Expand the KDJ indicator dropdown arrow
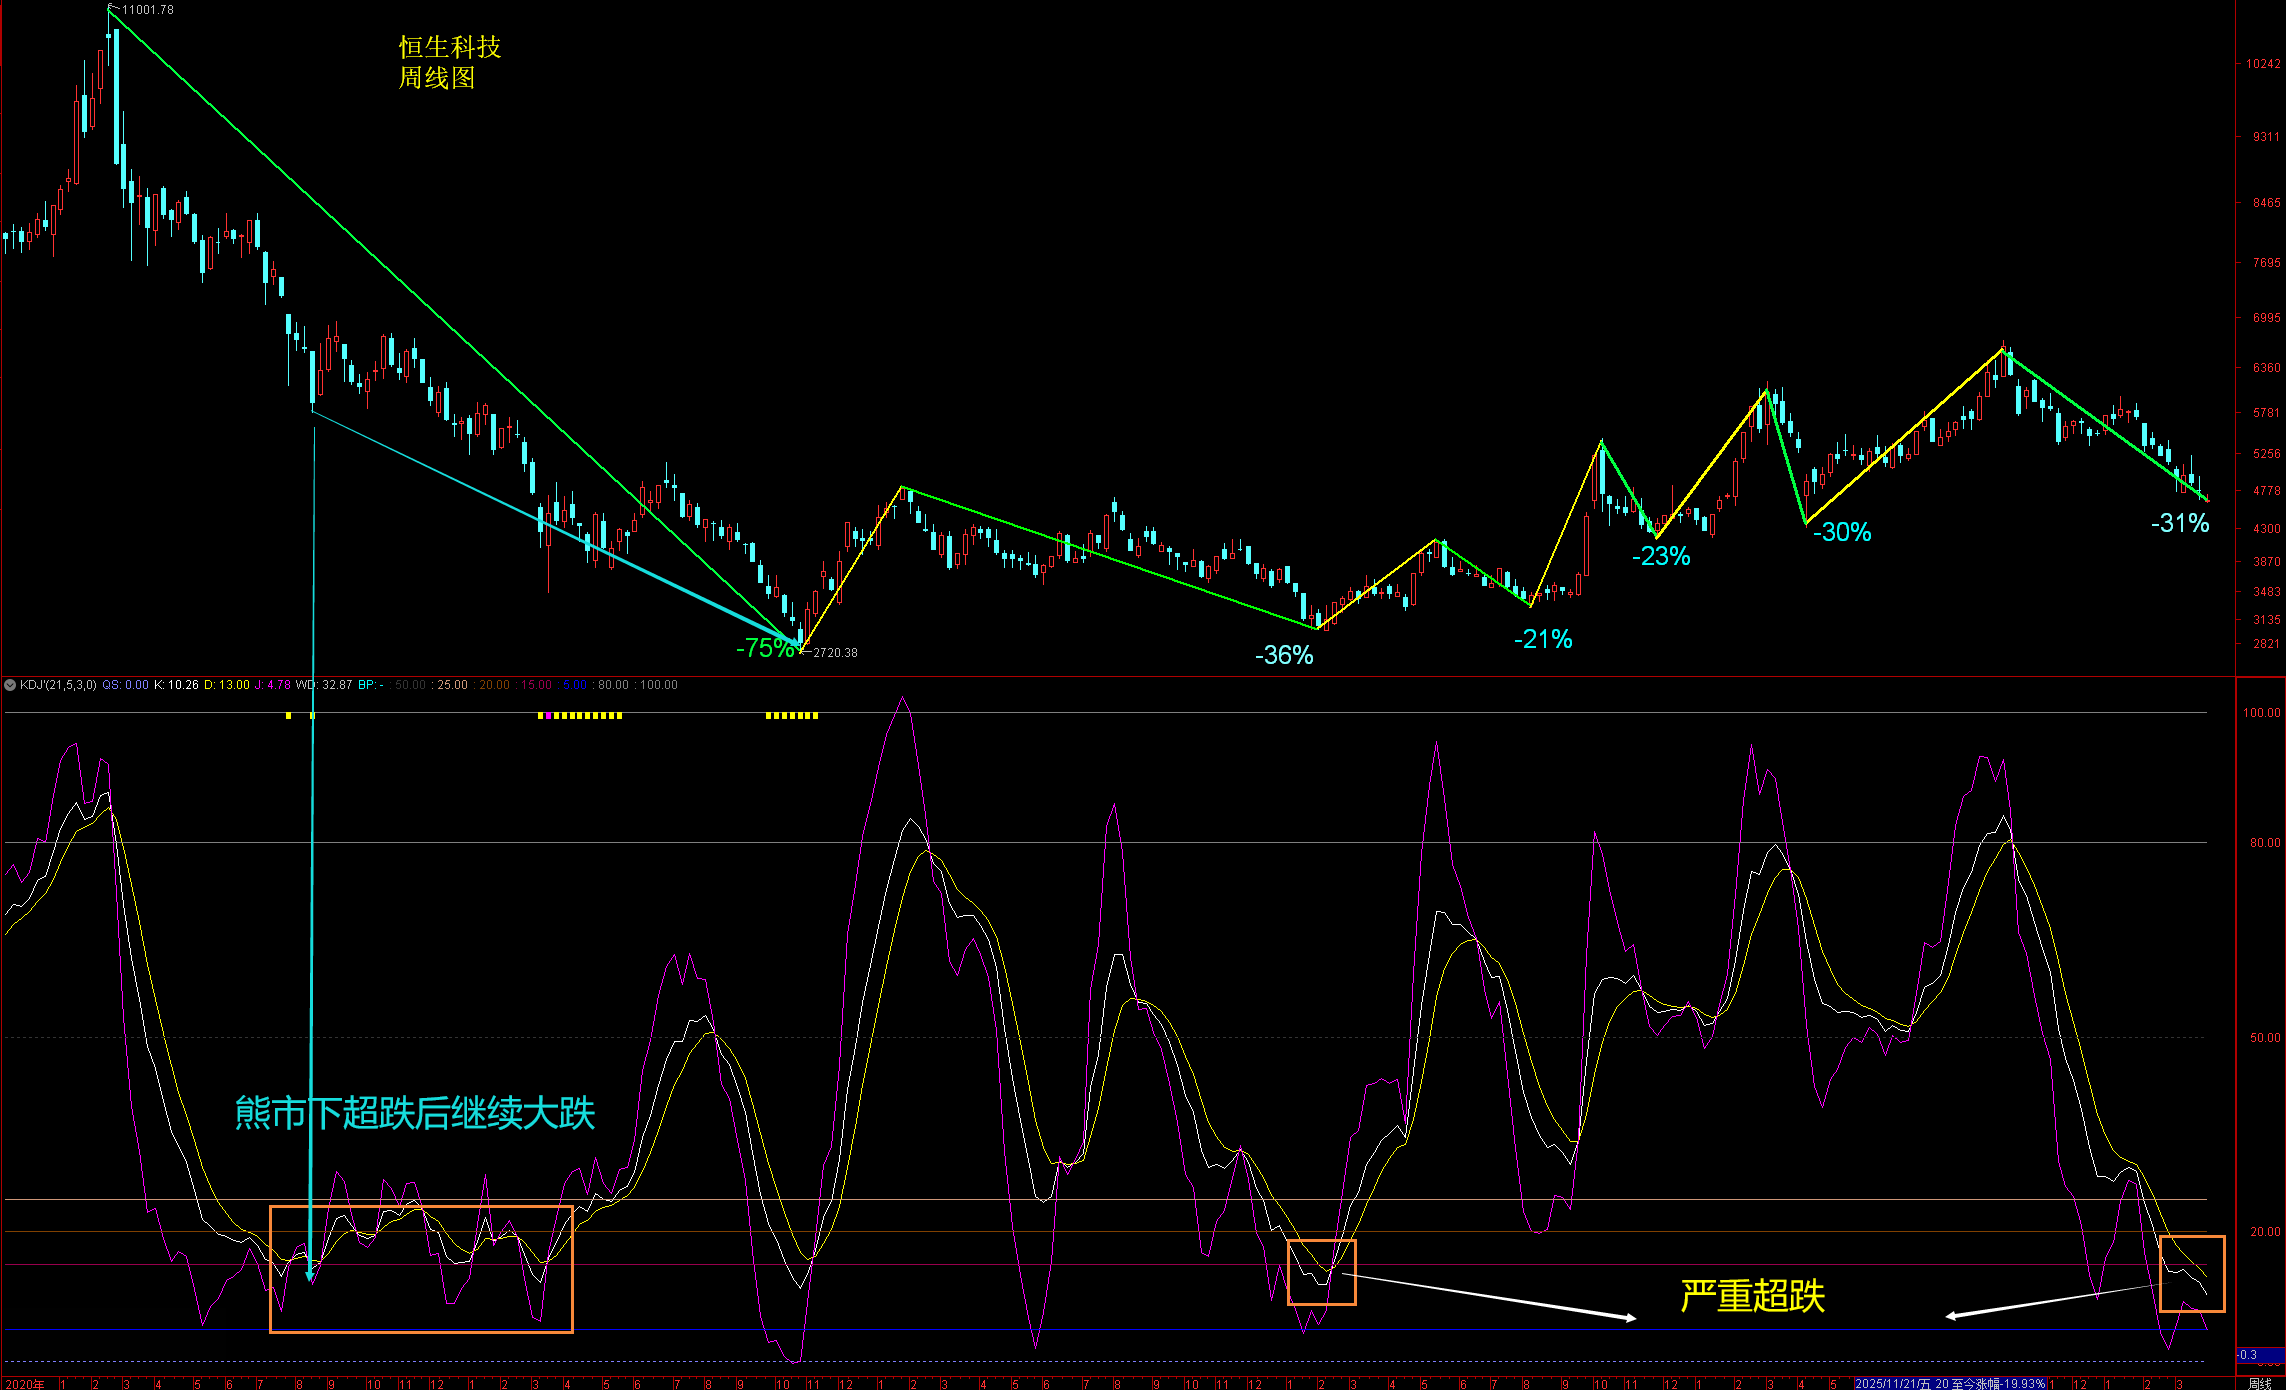Screen dimensions: 2286x1390 (10, 685)
